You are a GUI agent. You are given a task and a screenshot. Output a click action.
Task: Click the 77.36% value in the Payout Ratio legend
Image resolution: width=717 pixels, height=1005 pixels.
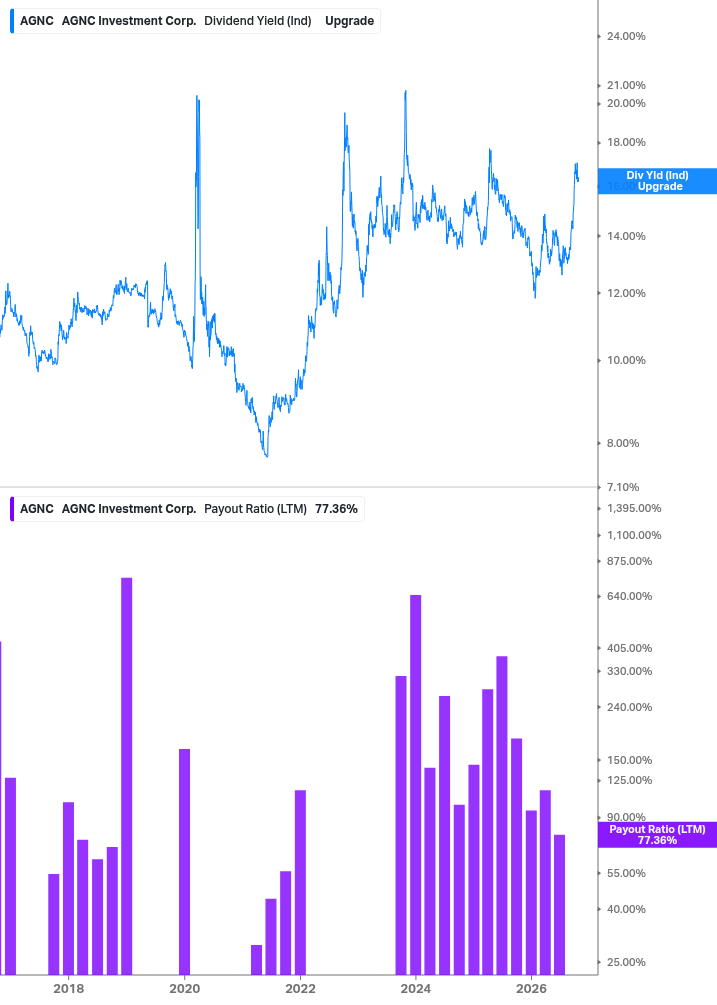pyautogui.click(x=336, y=509)
